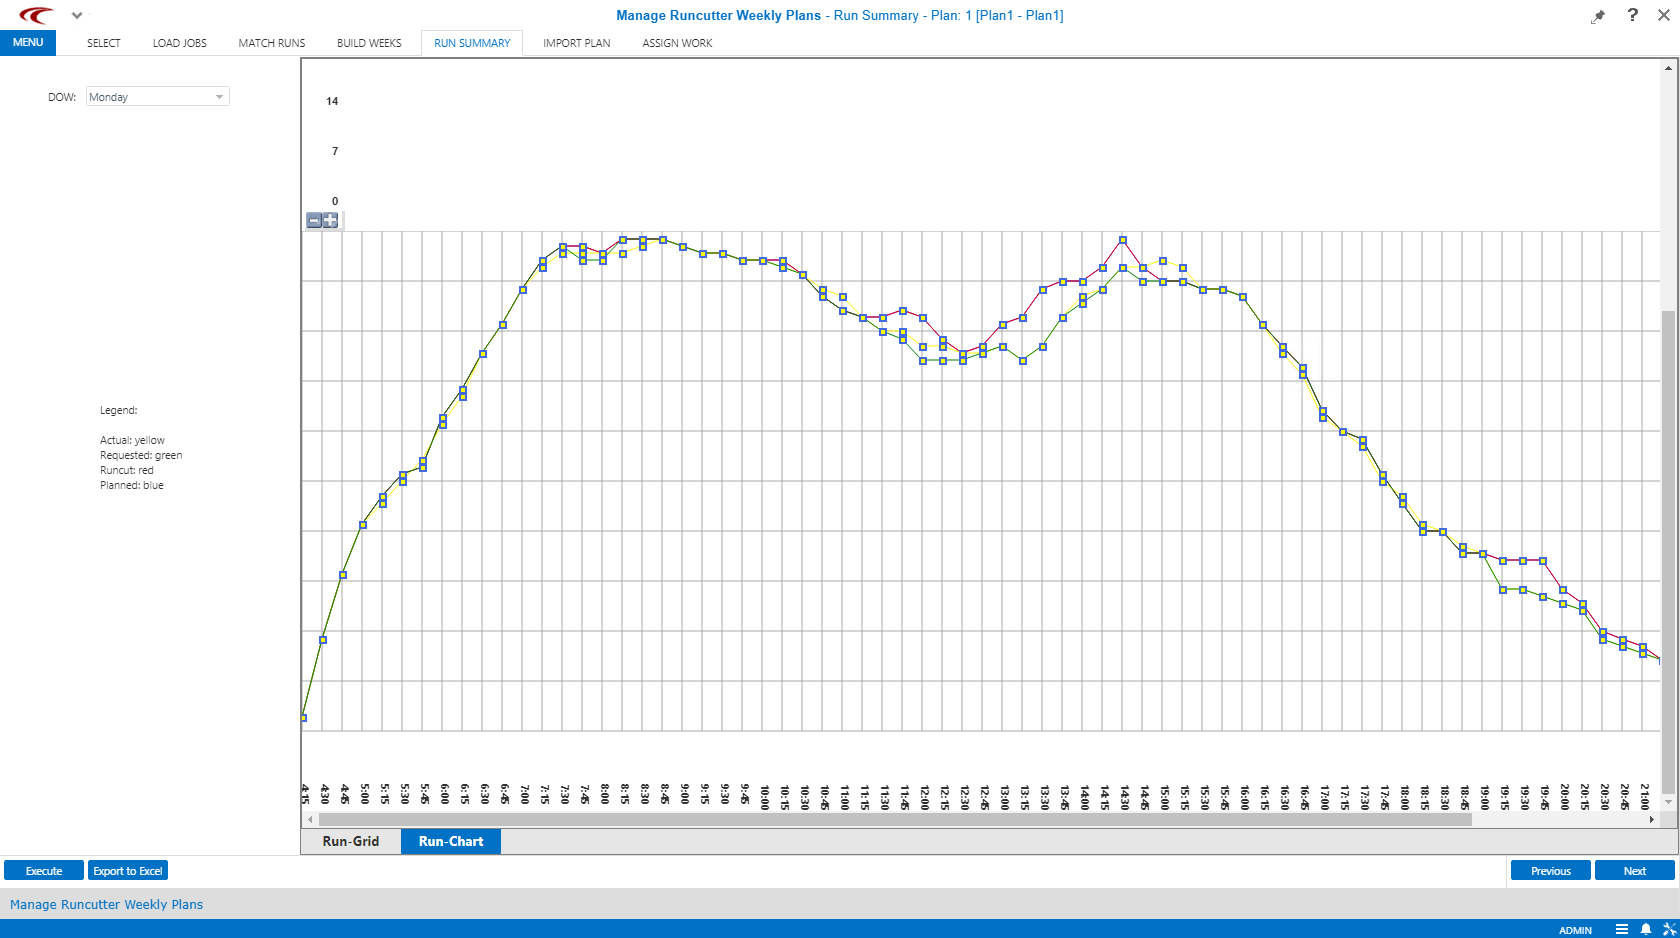Open the MENU tab

(27, 42)
